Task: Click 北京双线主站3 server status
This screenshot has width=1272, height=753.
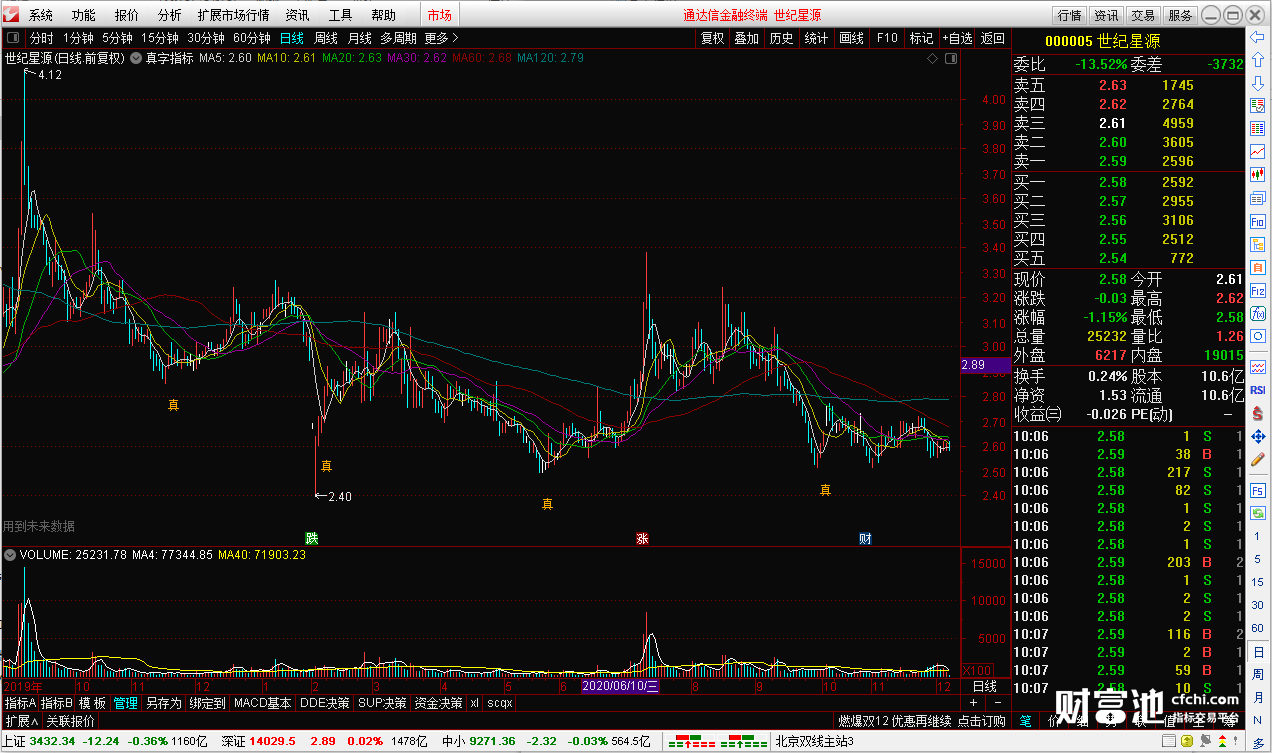Action: tap(814, 741)
